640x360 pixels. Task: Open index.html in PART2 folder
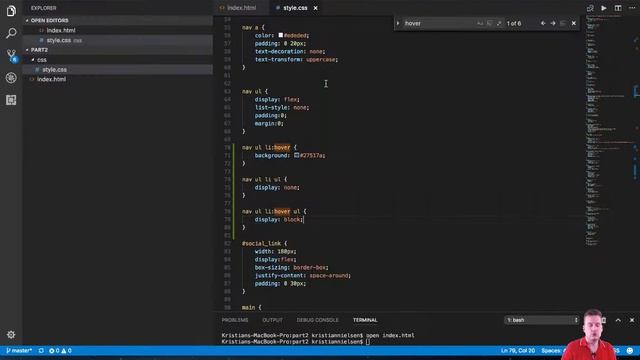[x=51, y=79]
